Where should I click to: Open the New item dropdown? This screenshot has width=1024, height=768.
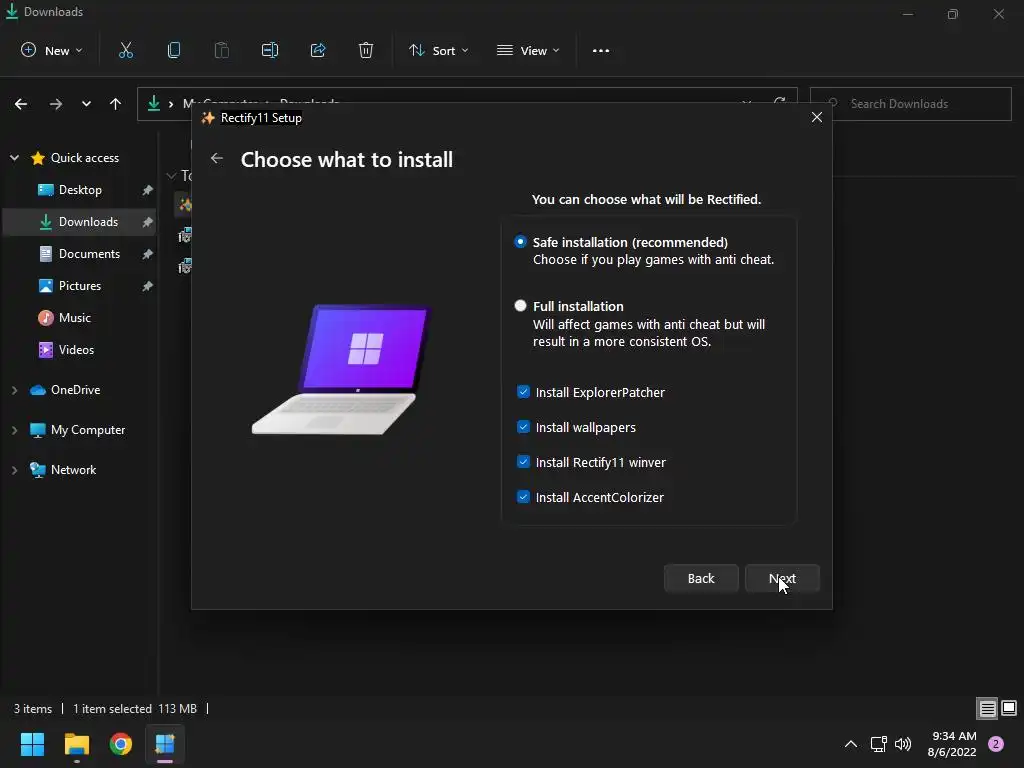[52, 50]
